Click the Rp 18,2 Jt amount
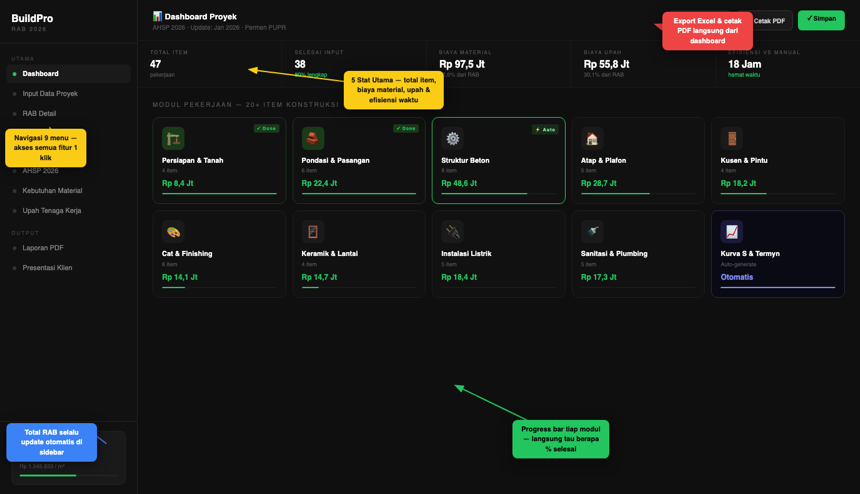 coord(738,183)
